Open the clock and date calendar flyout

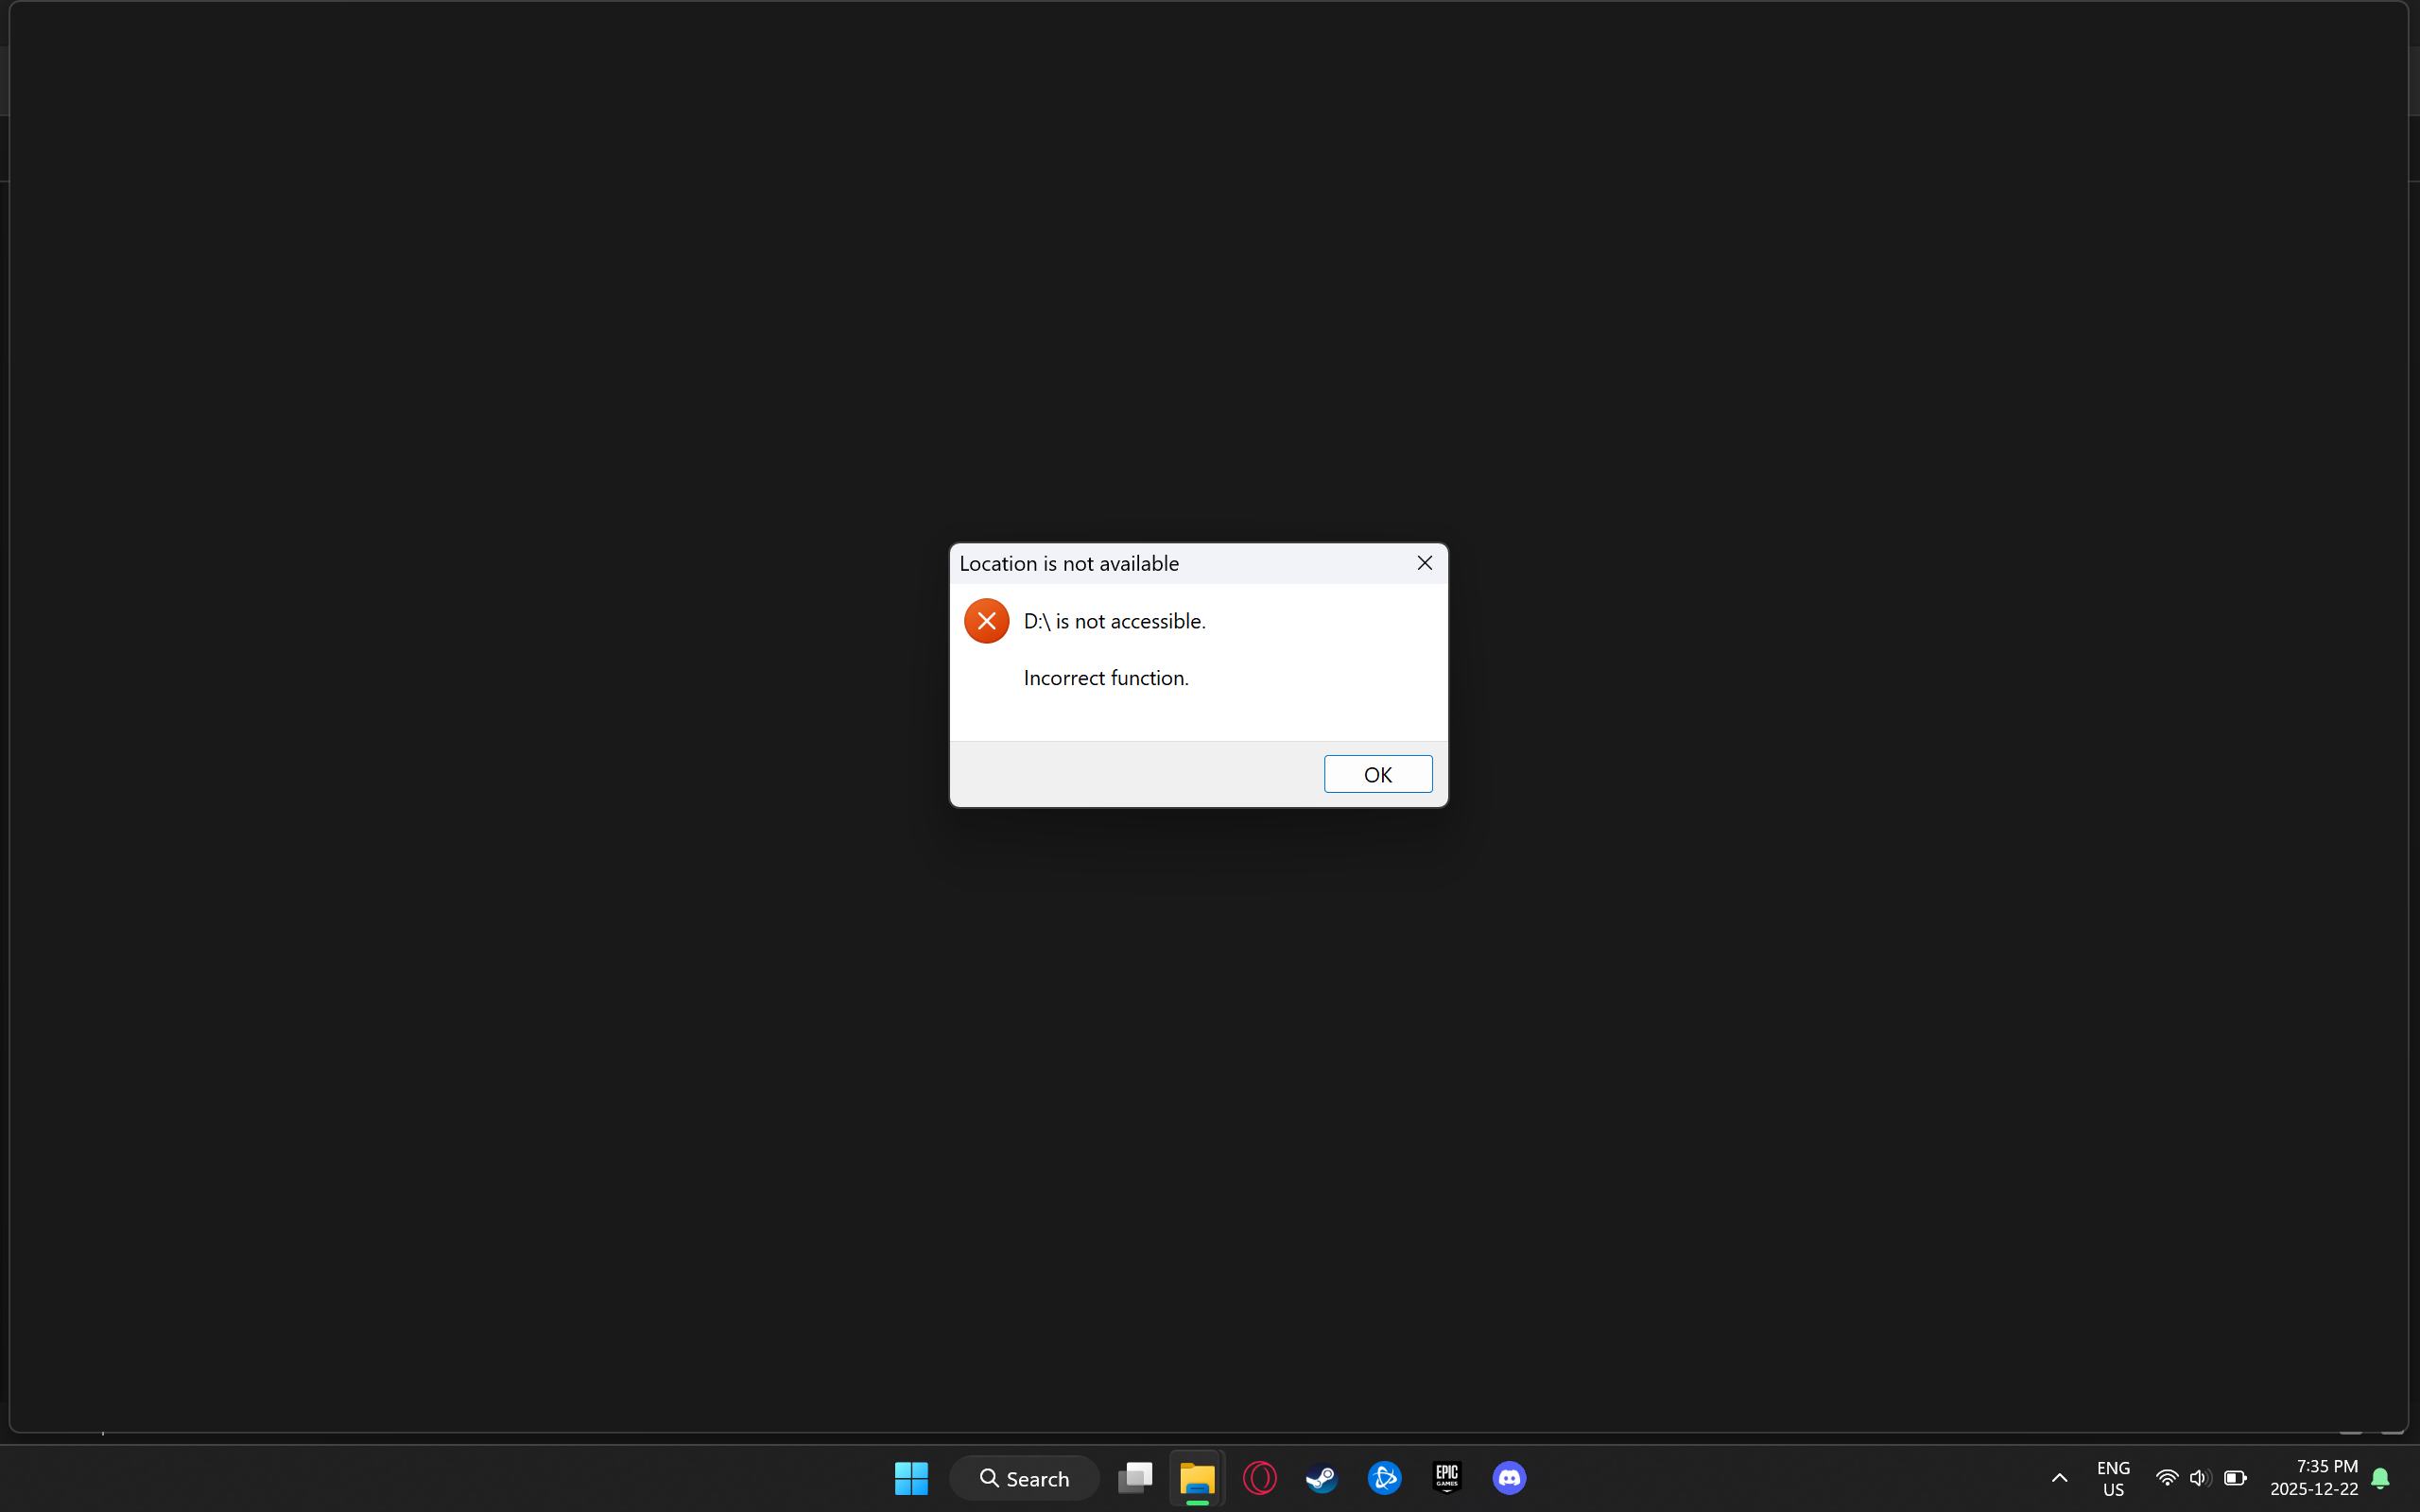(2313, 1478)
